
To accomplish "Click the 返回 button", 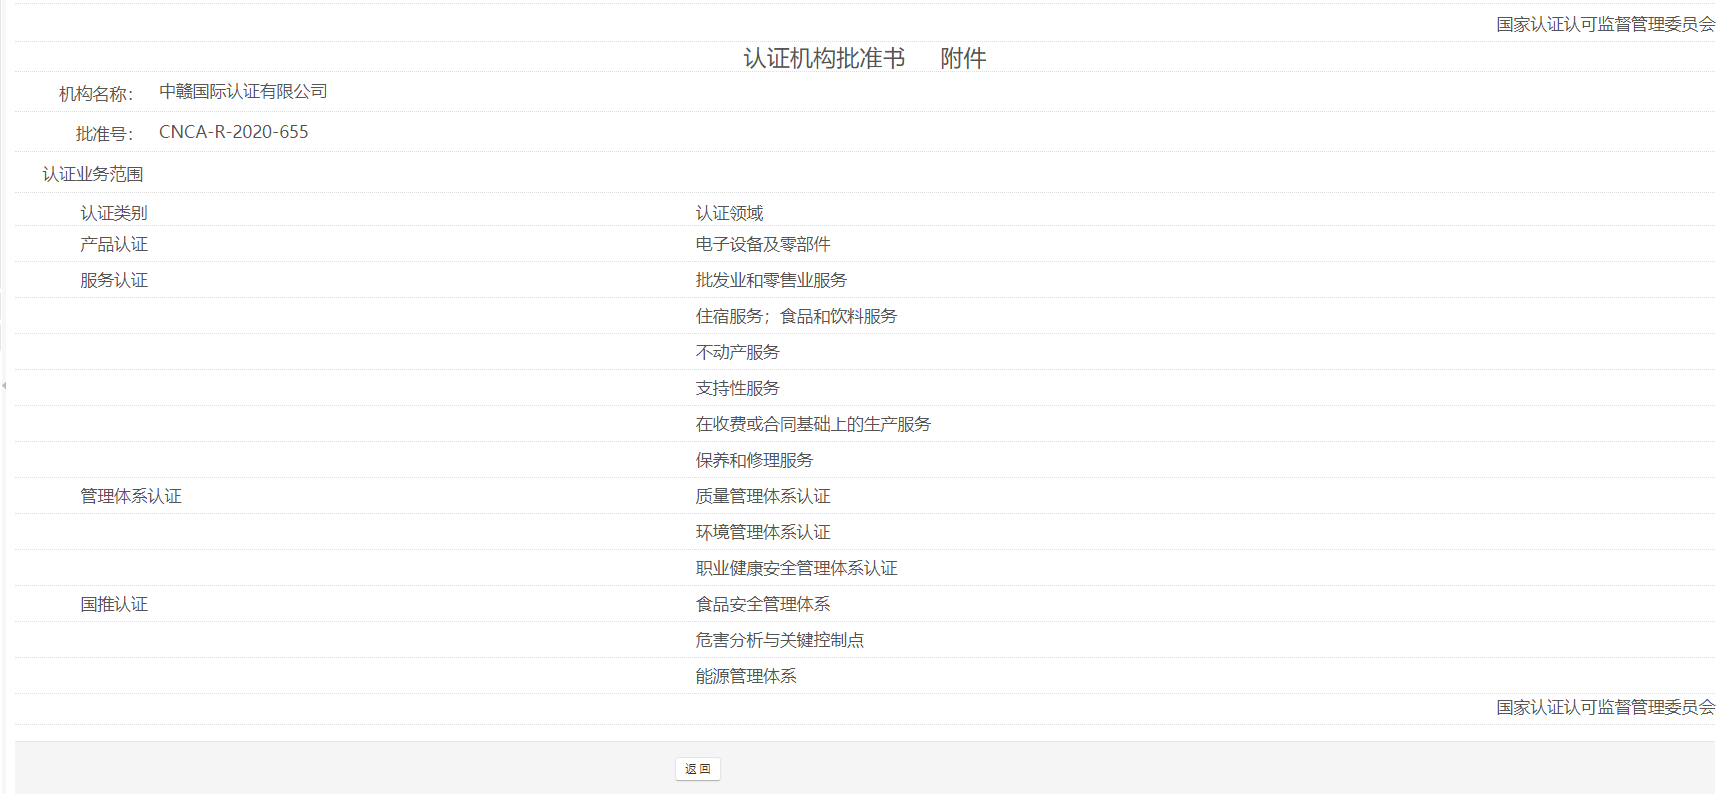I will (x=697, y=769).
